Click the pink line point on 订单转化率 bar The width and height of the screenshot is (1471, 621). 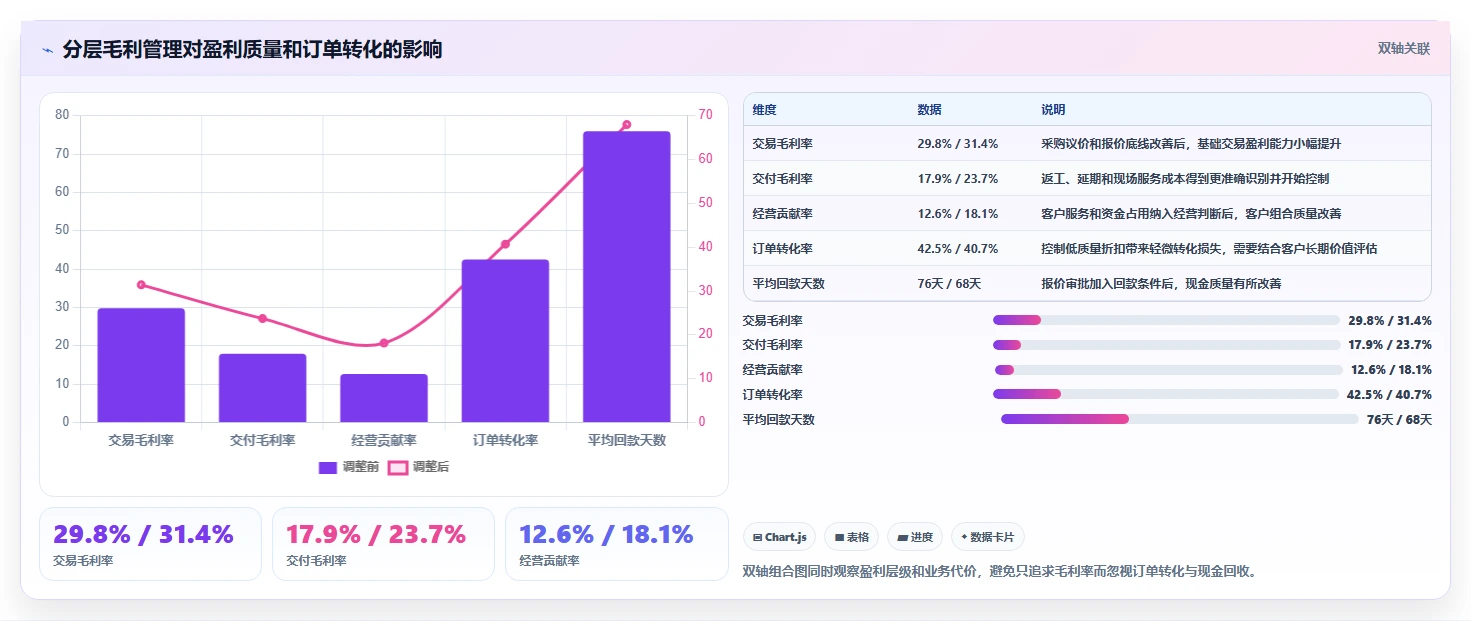coord(505,244)
